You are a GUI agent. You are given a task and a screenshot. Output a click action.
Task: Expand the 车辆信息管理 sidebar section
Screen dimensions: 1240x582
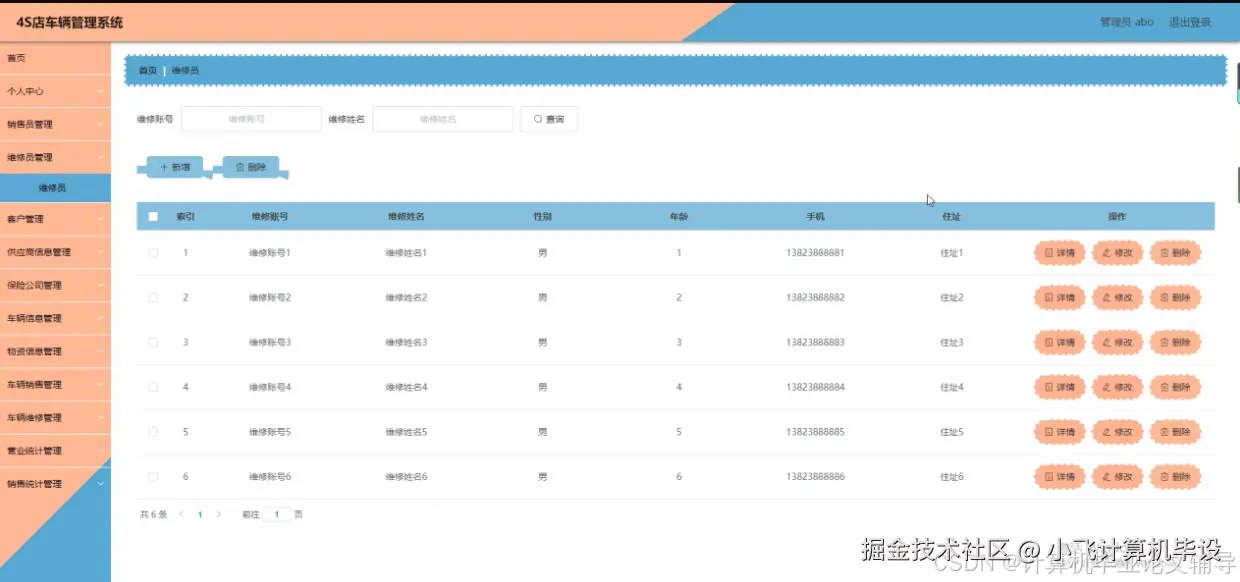[55, 317]
